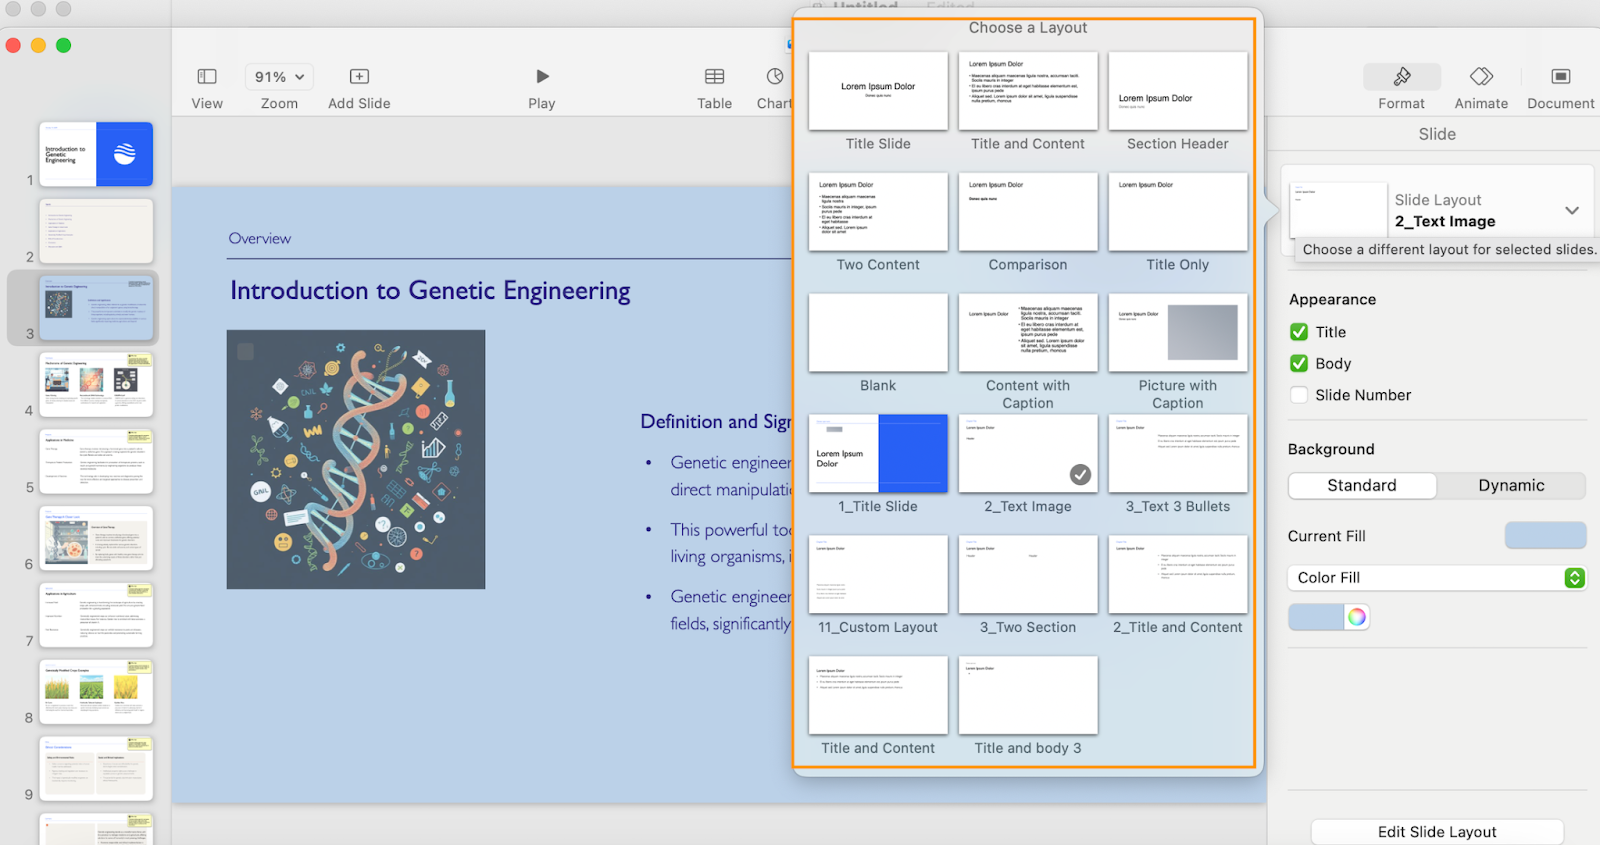Select slide 4 thumbnail in navigator

[96, 384]
